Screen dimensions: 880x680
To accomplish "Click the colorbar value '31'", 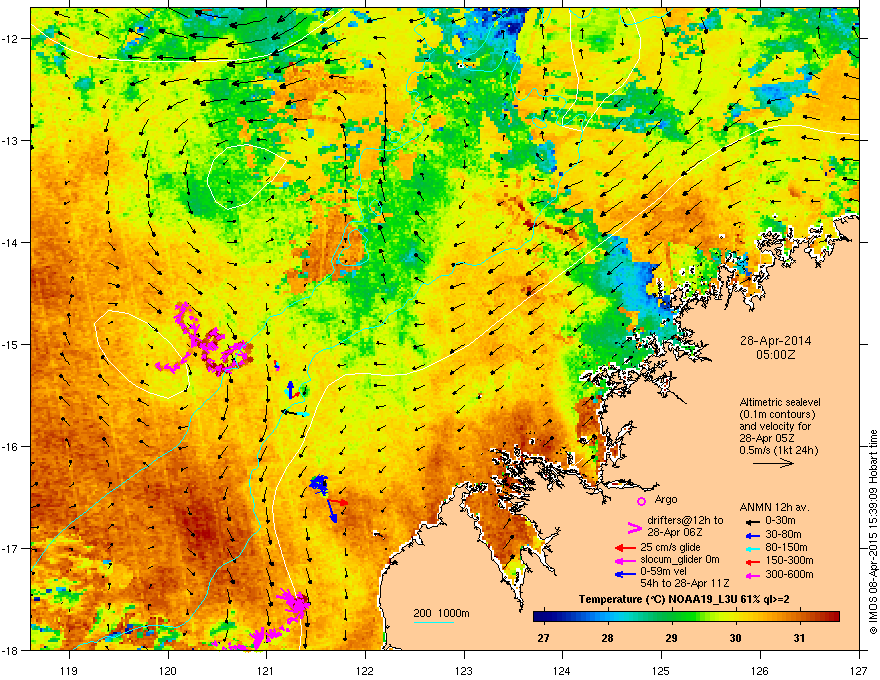I will (x=799, y=638).
